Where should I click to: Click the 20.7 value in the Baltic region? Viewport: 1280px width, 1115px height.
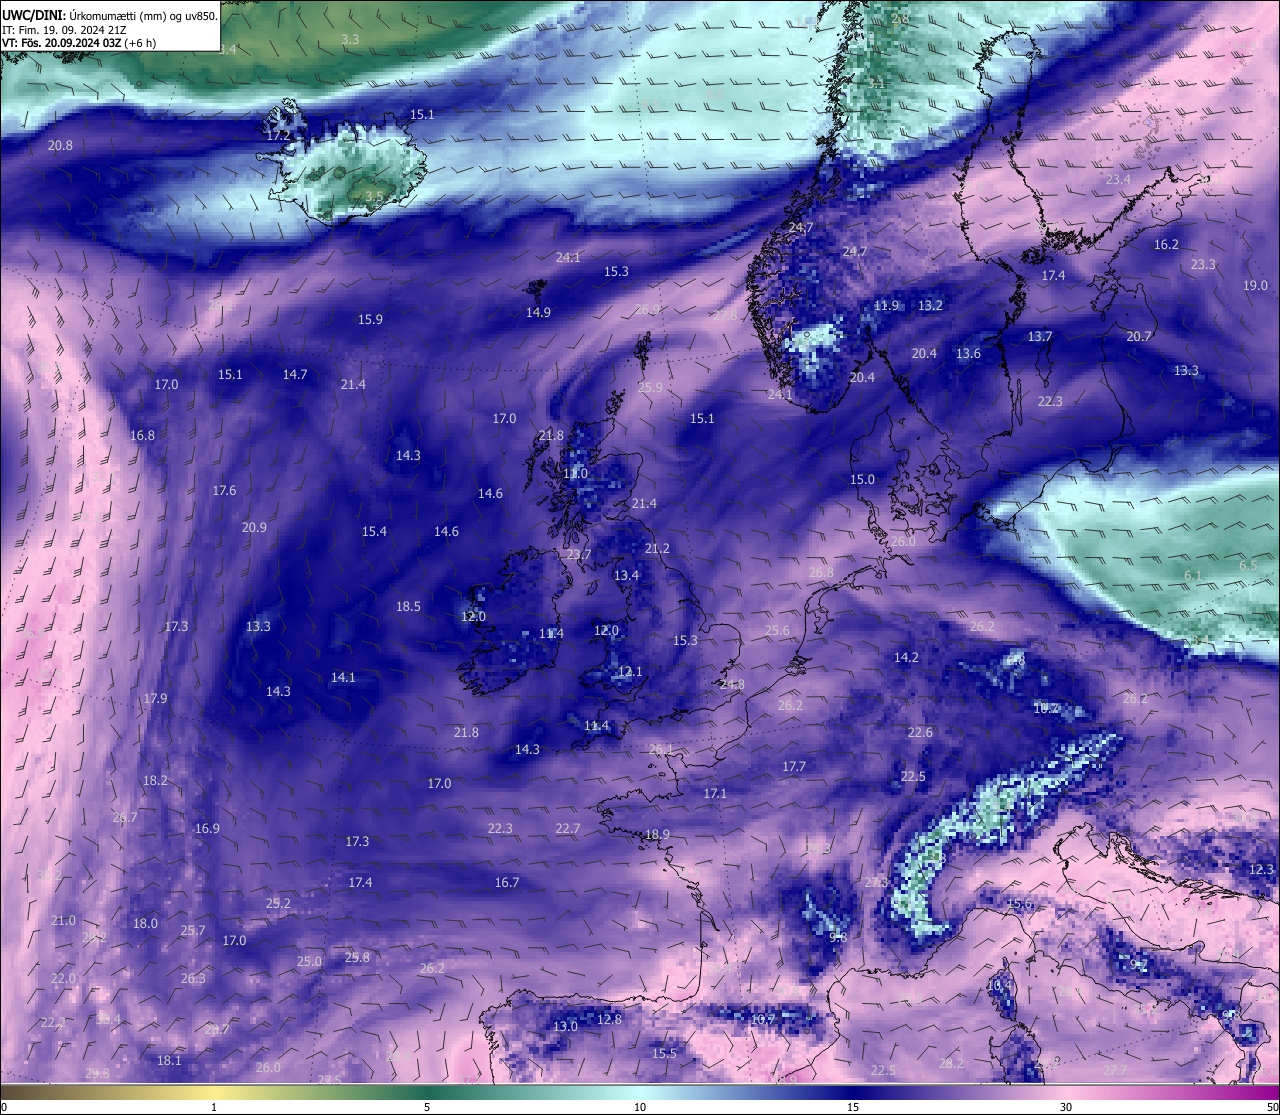1139,336
